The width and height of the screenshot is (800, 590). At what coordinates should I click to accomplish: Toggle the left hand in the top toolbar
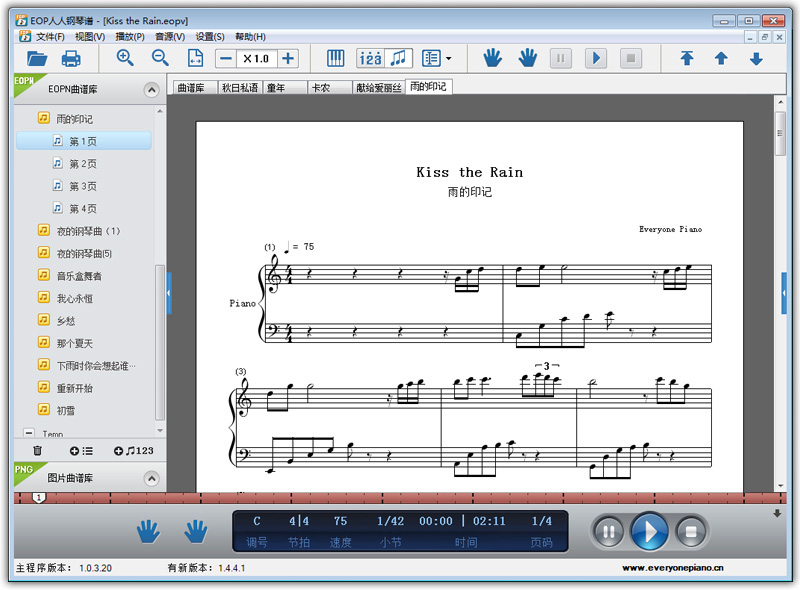tap(492, 58)
